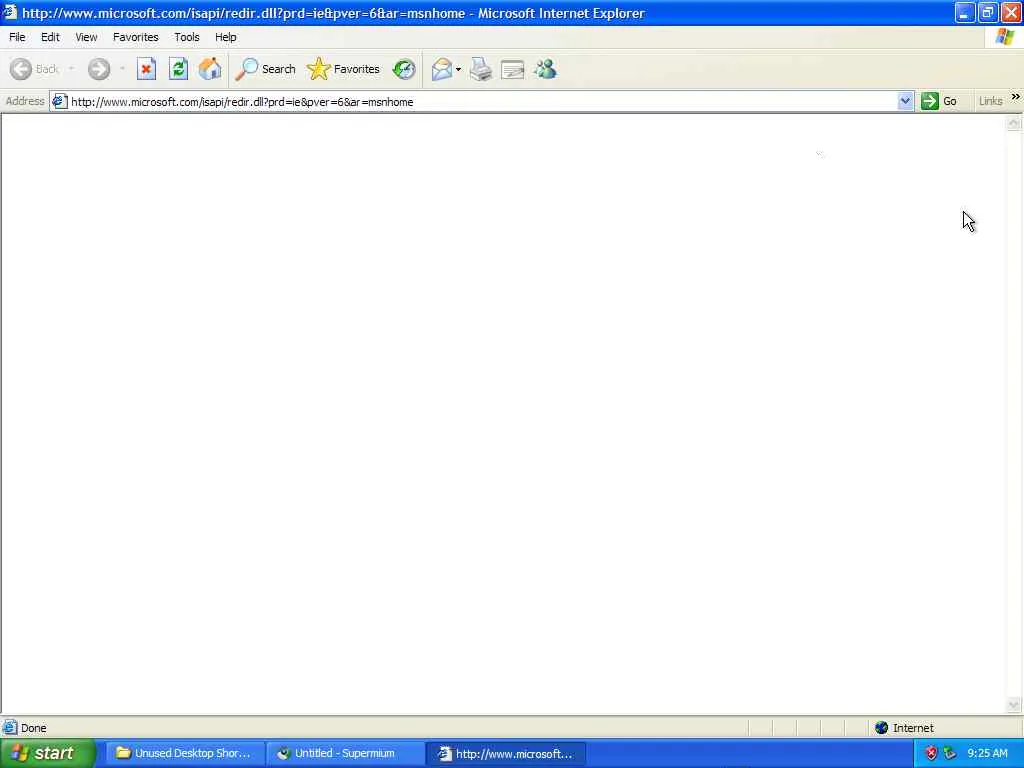Open the Windows Start menu

47,754
